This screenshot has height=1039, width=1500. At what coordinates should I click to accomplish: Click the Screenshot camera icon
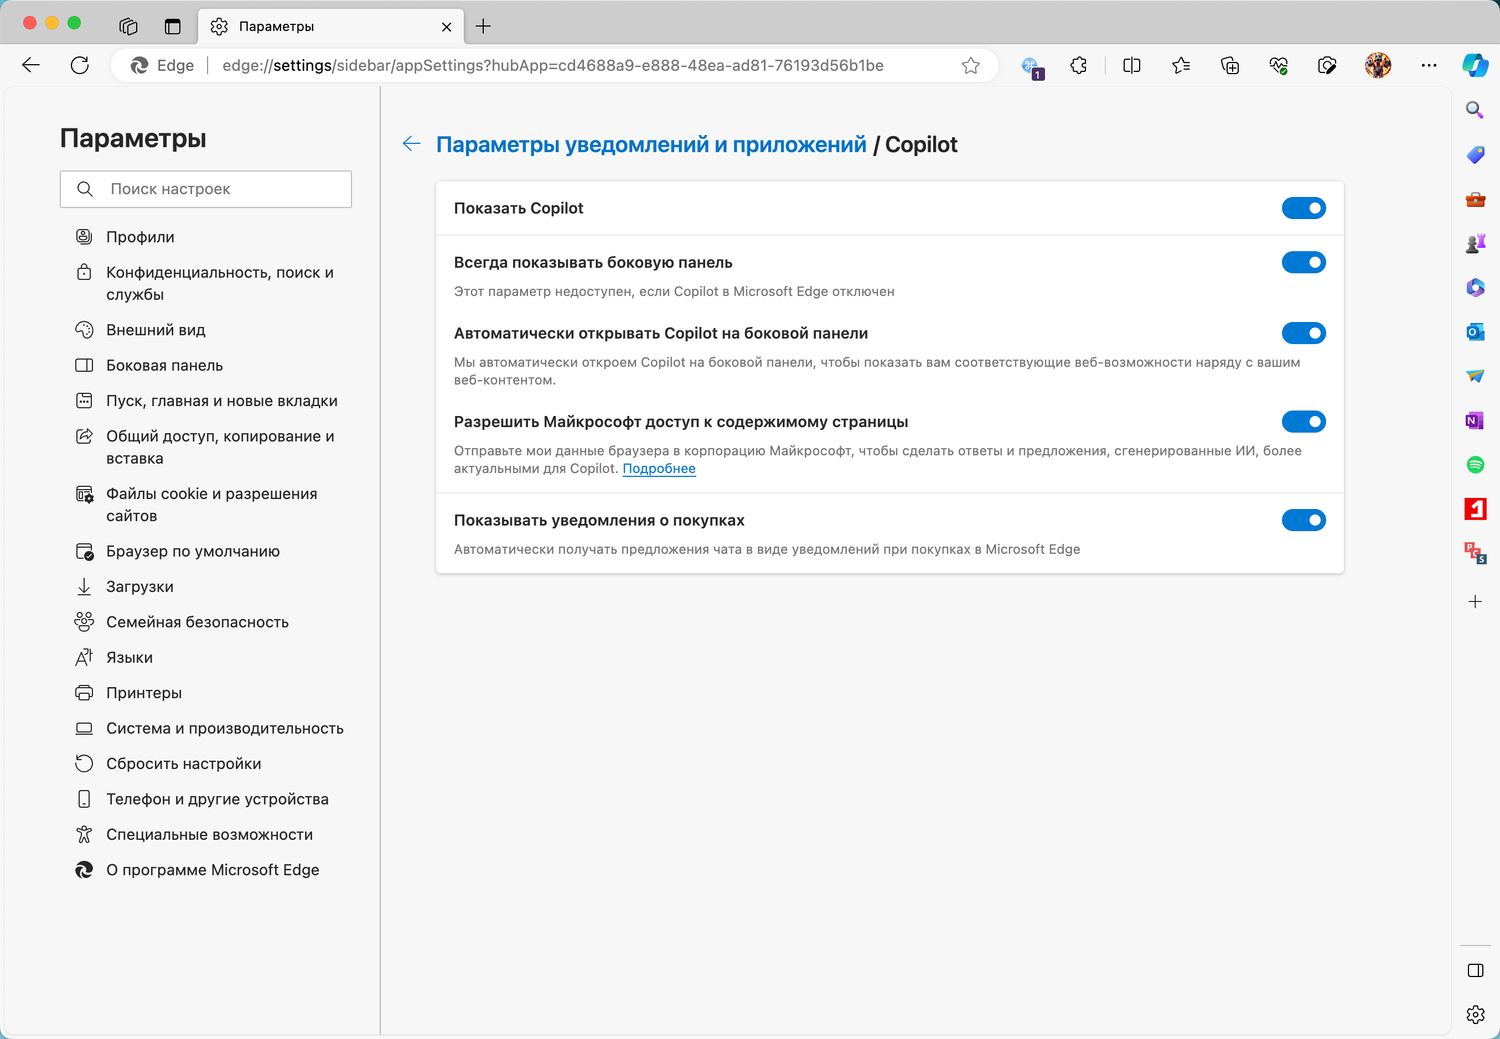[1327, 65]
